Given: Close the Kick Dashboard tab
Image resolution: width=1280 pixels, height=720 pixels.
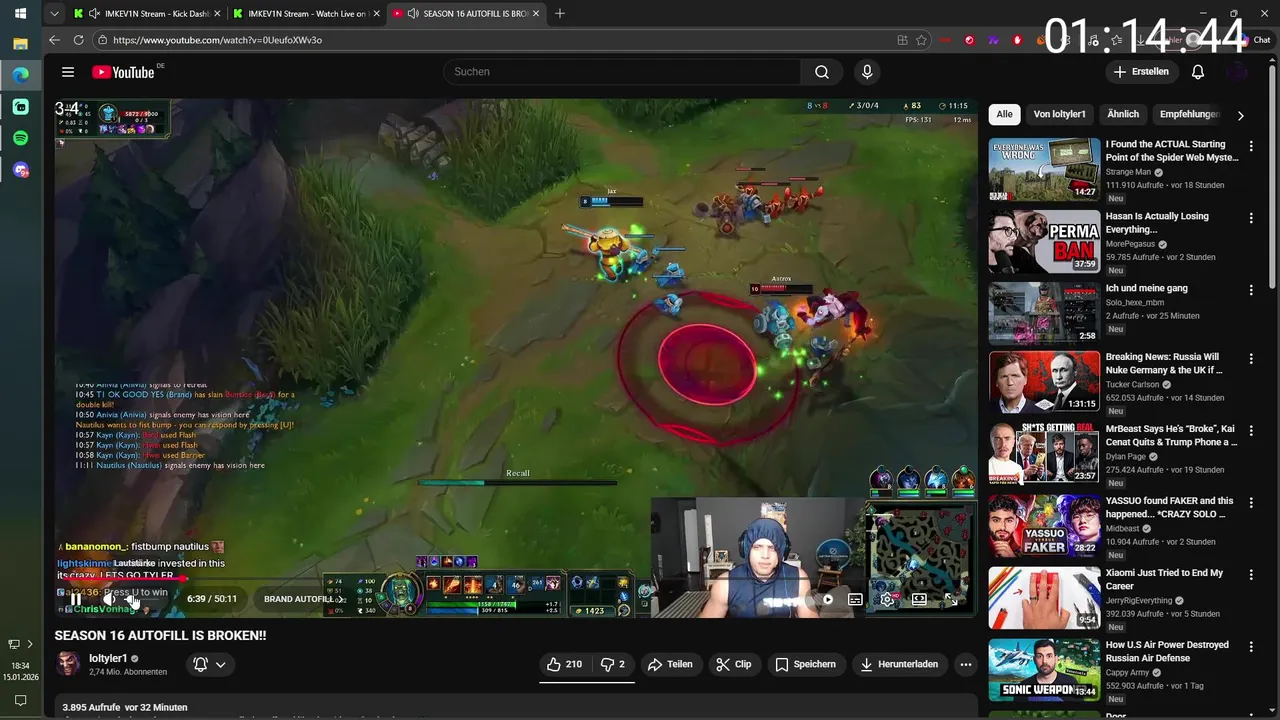Looking at the screenshot, I should coord(217,14).
